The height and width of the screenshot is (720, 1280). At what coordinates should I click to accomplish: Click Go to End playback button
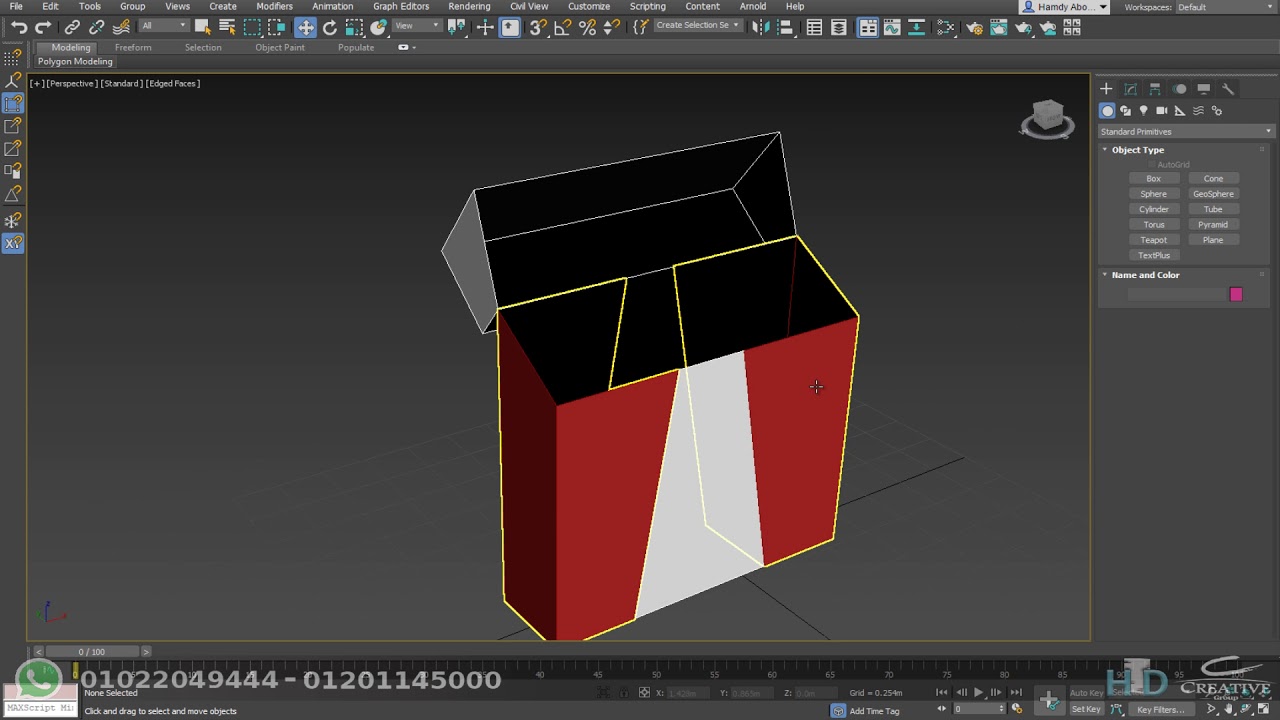tap(1016, 692)
